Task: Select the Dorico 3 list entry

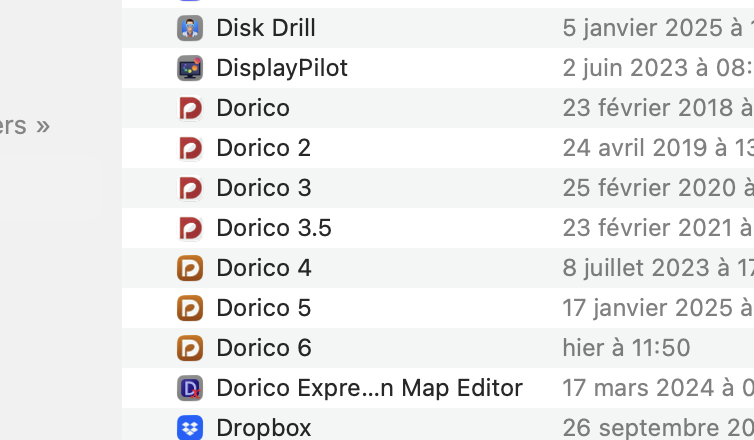Action: pyautogui.click(x=263, y=188)
